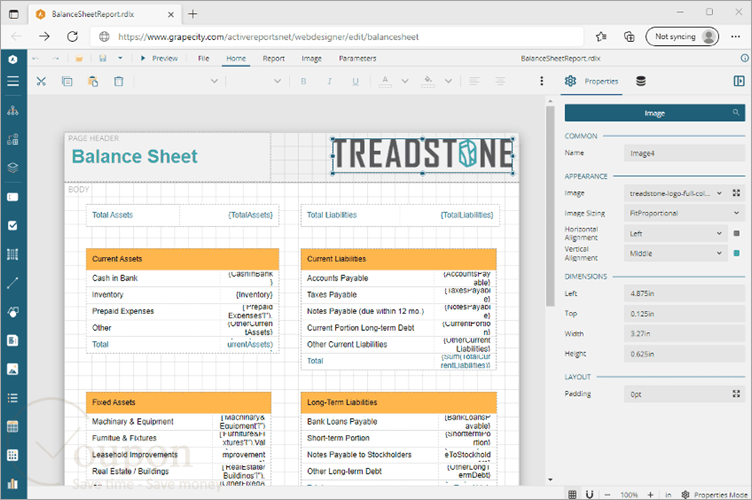Expand the Padding property editor icon

pos(737,394)
